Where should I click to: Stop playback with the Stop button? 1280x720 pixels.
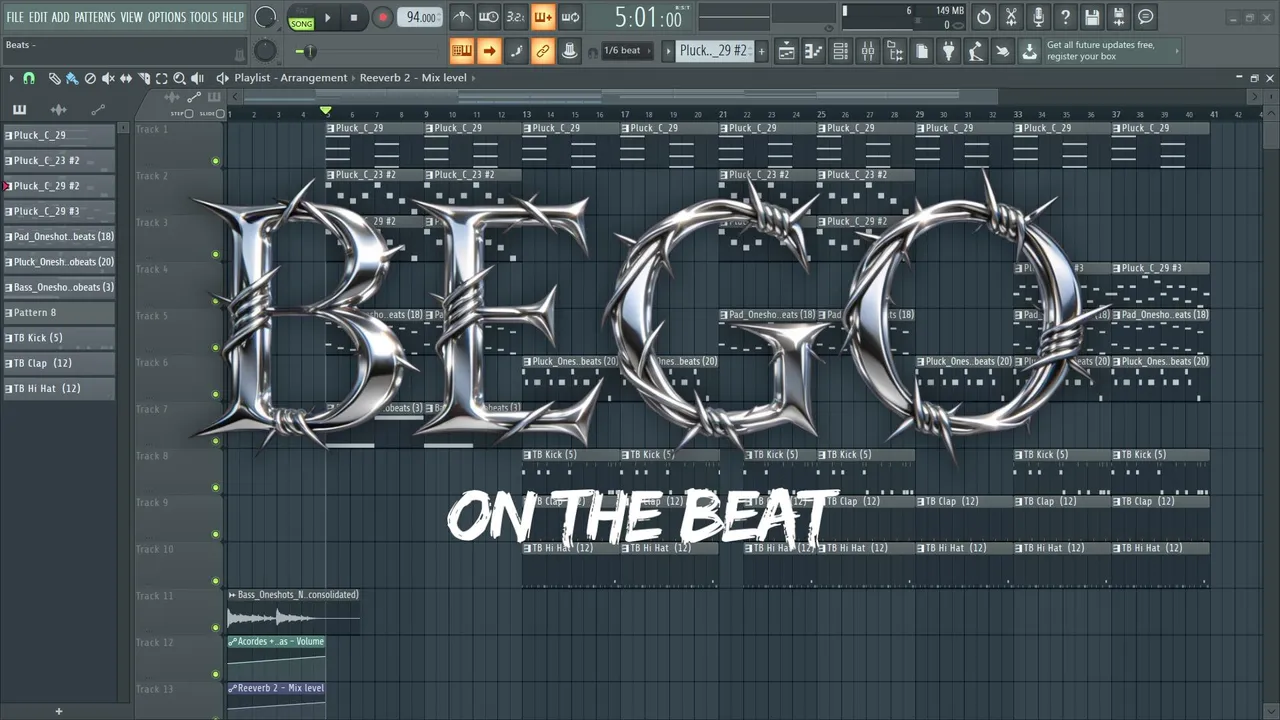pyautogui.click(x=353, y=17)
